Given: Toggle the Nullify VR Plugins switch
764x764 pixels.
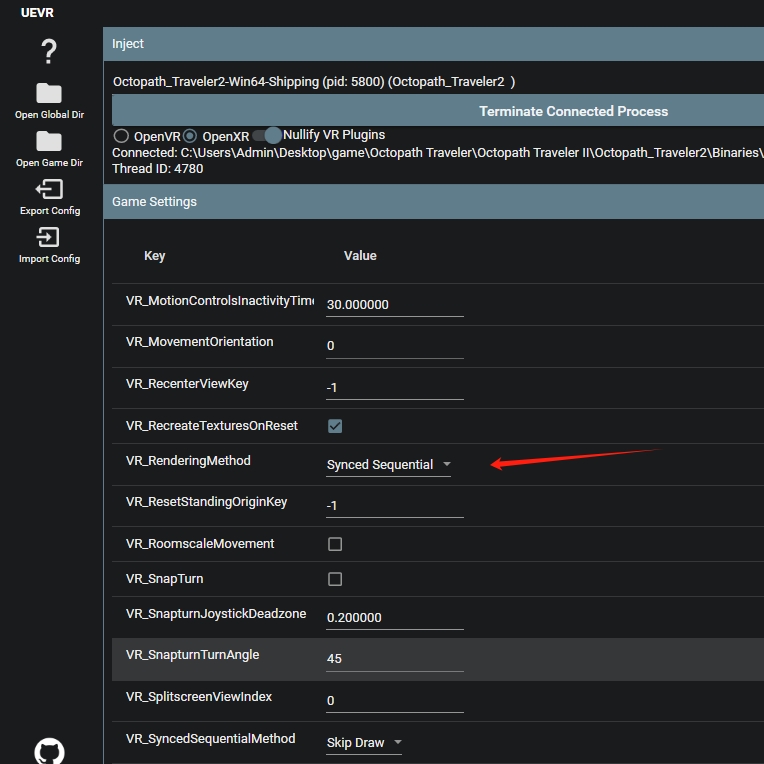Looking at the screenshot, I should (267, 135).
